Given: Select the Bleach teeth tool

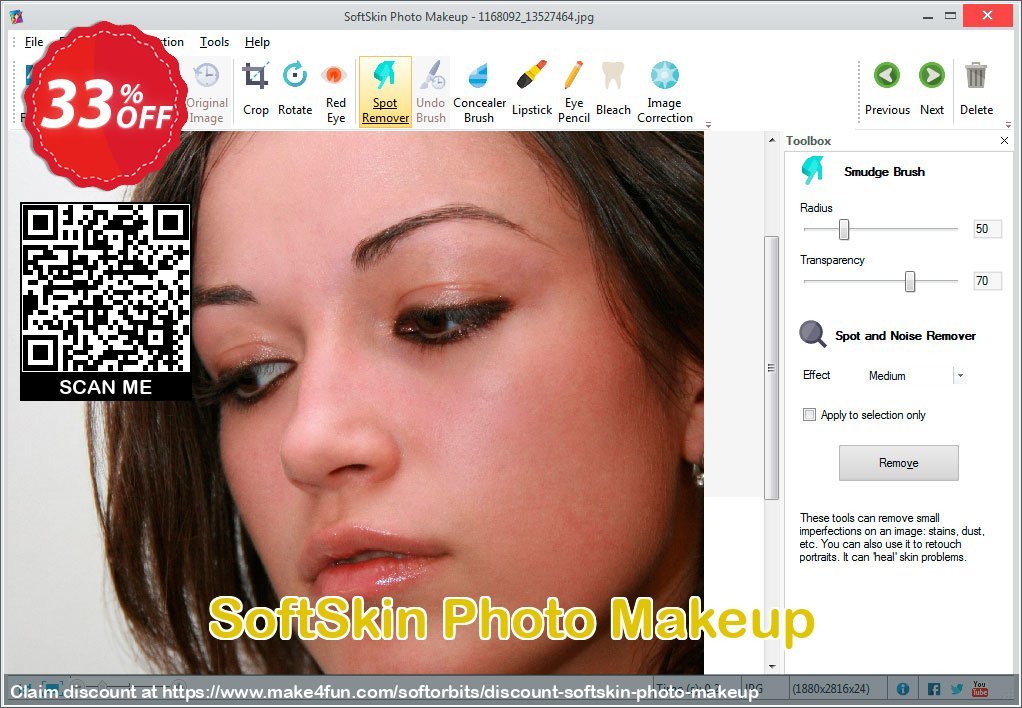Looking at the screenshot, I should [613, 90].
